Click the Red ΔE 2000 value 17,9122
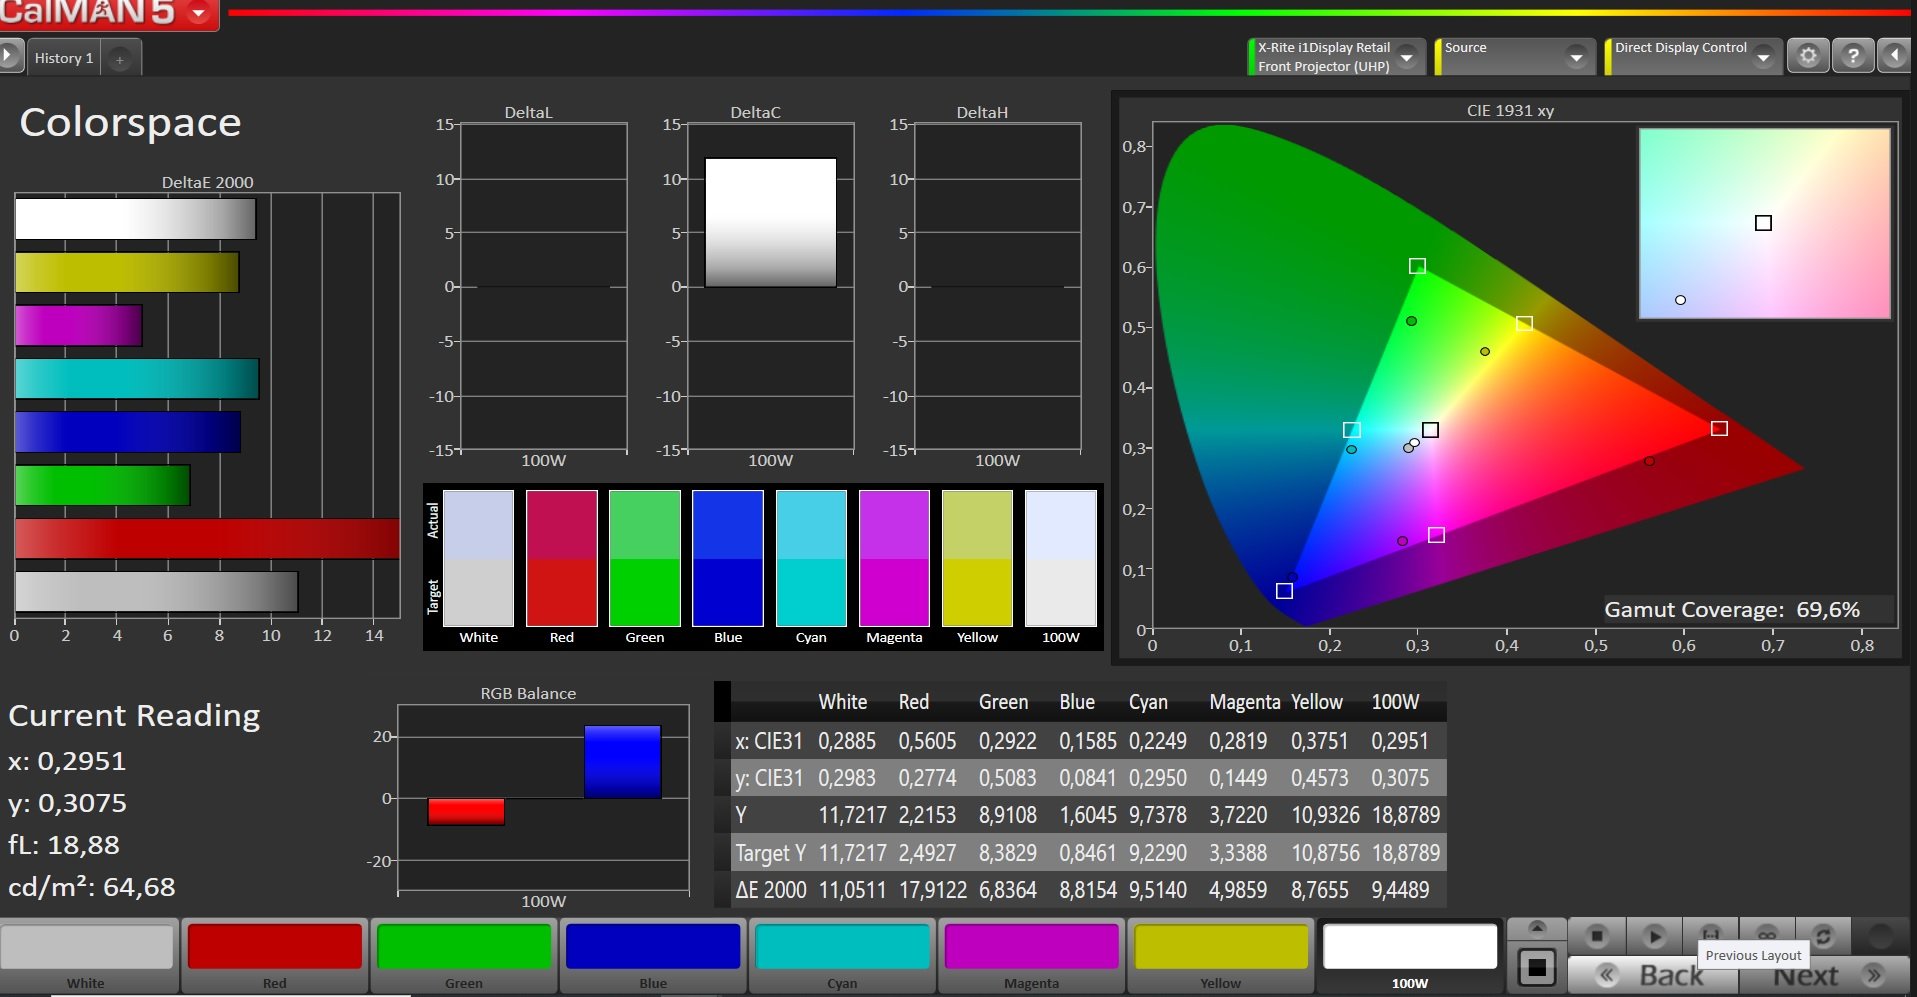This screenshot has height=997, width=1917. (932, 890)
